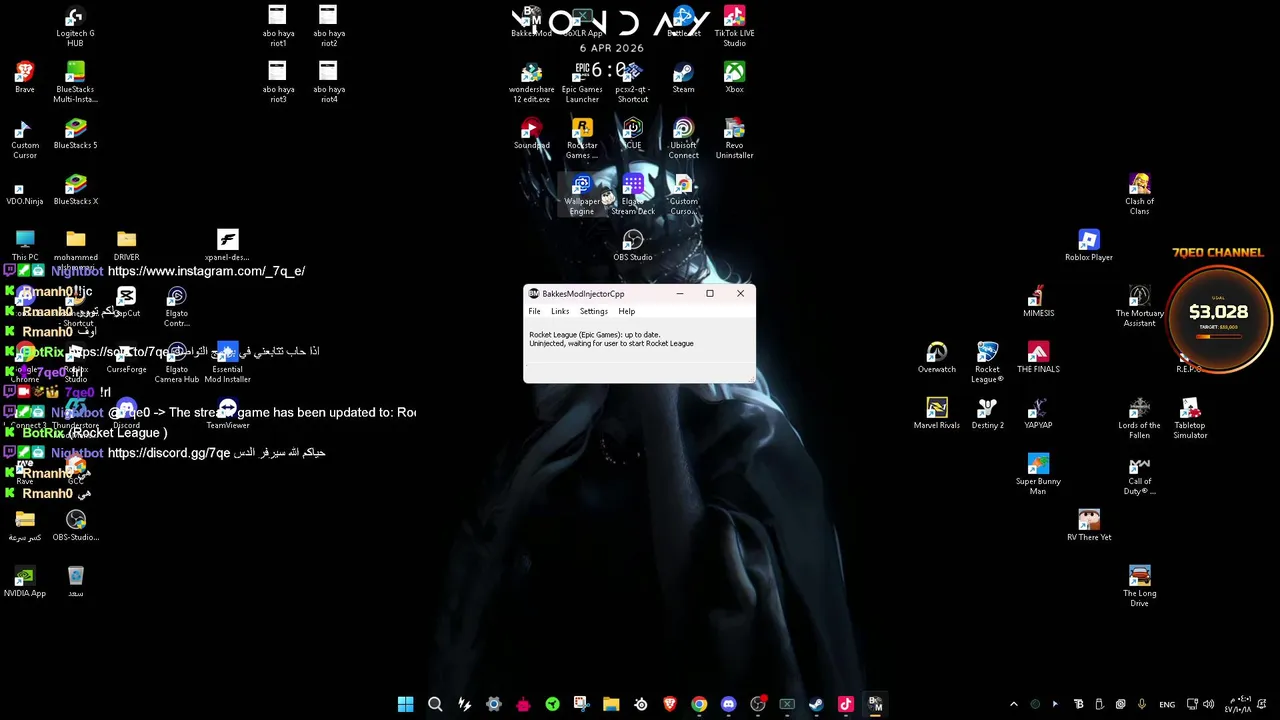The width and height of the screenshot is (1280, 720).
Task: Select the Super Bunny Man icon
Action: pyautogui.click(x=1038, y=475)
